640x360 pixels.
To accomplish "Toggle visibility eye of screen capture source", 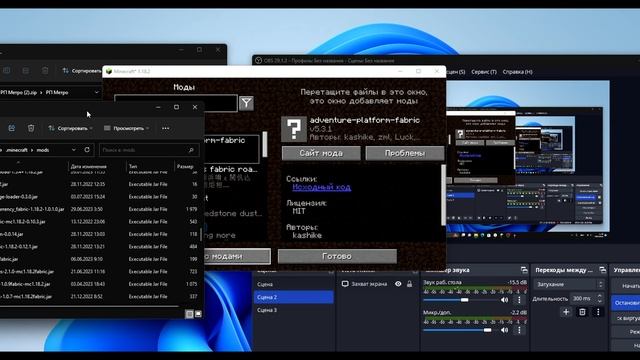I will pyautogui.click(x=398, y=284).
